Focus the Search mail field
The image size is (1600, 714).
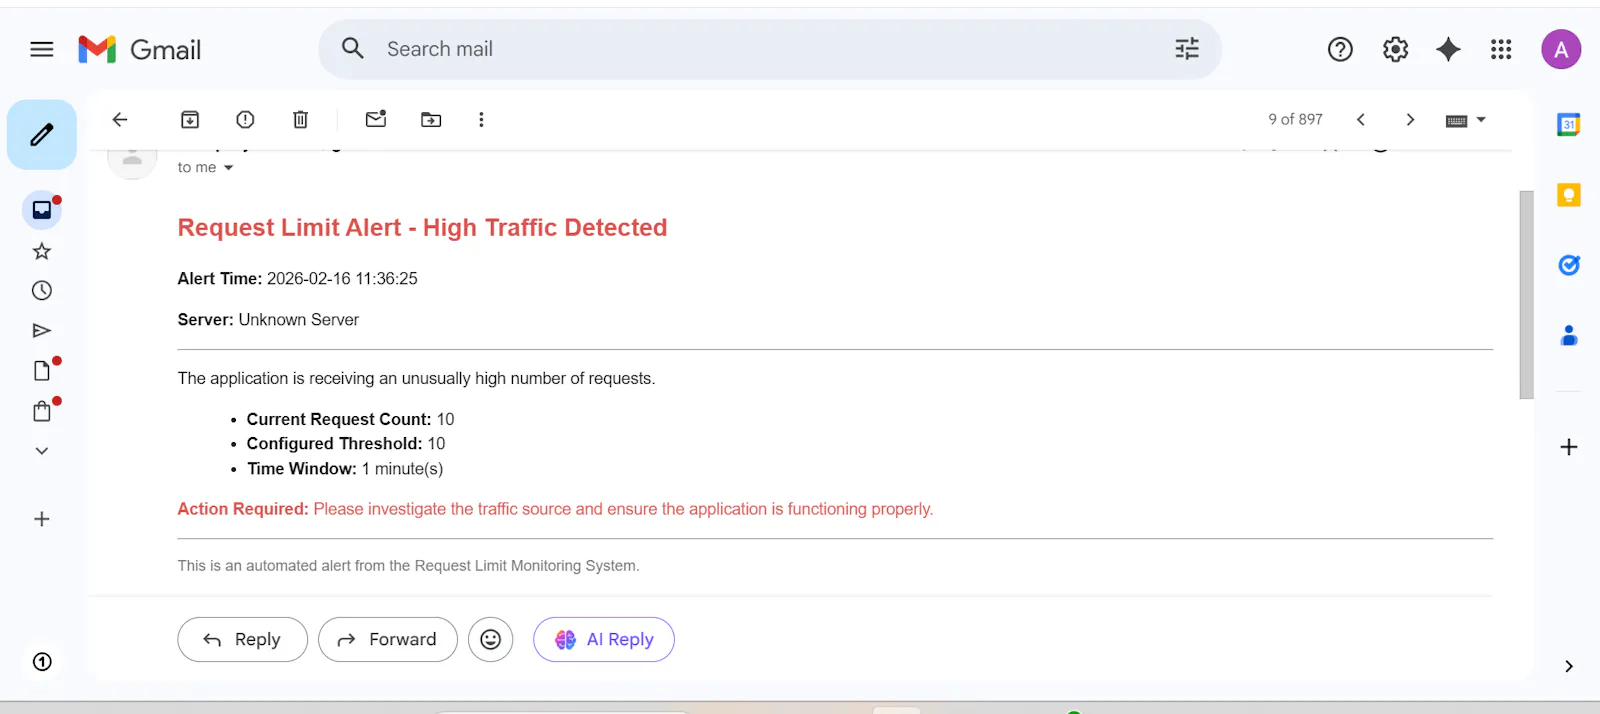point(770,49)
